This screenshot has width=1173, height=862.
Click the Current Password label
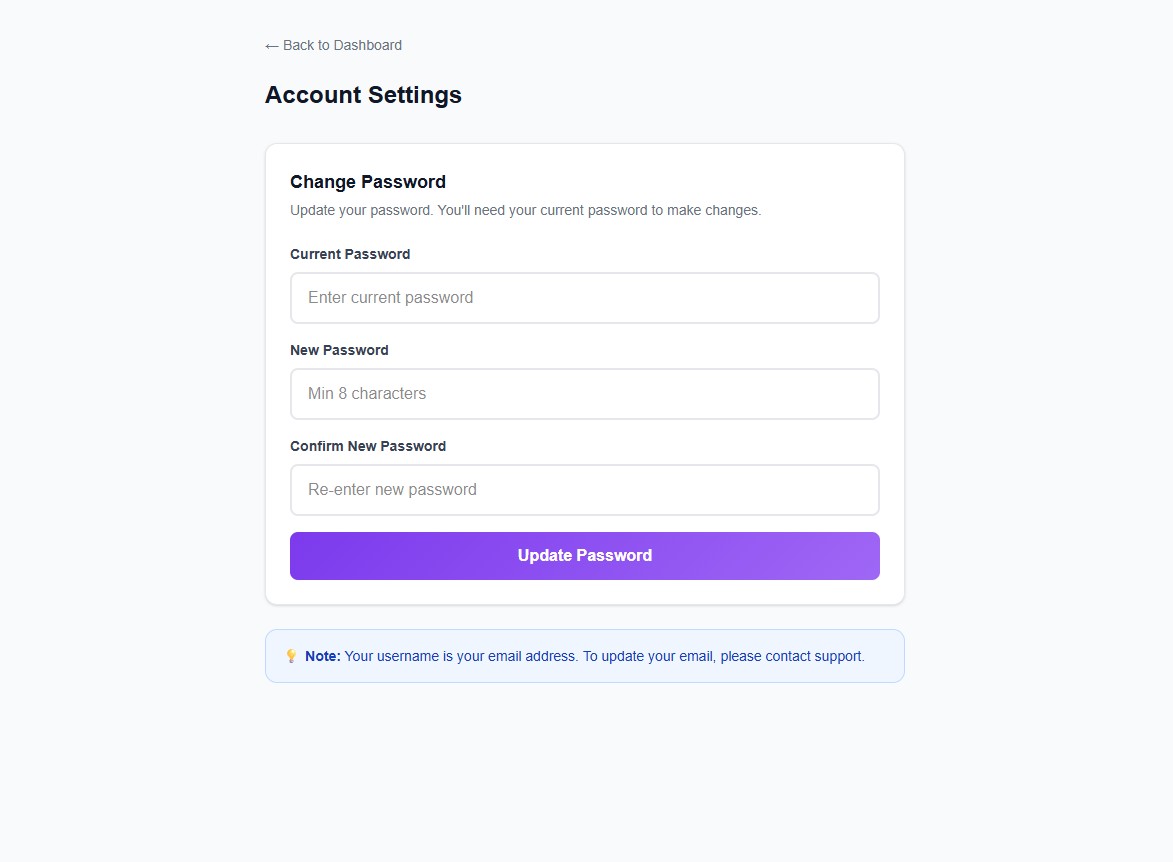click(350, 254)
